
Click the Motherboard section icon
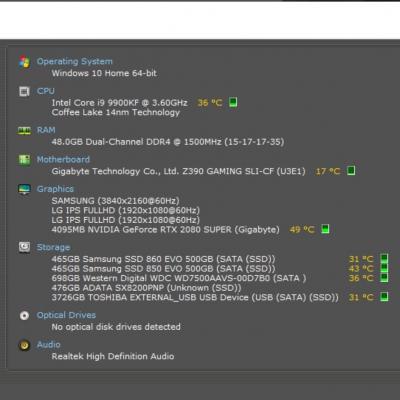24,160
